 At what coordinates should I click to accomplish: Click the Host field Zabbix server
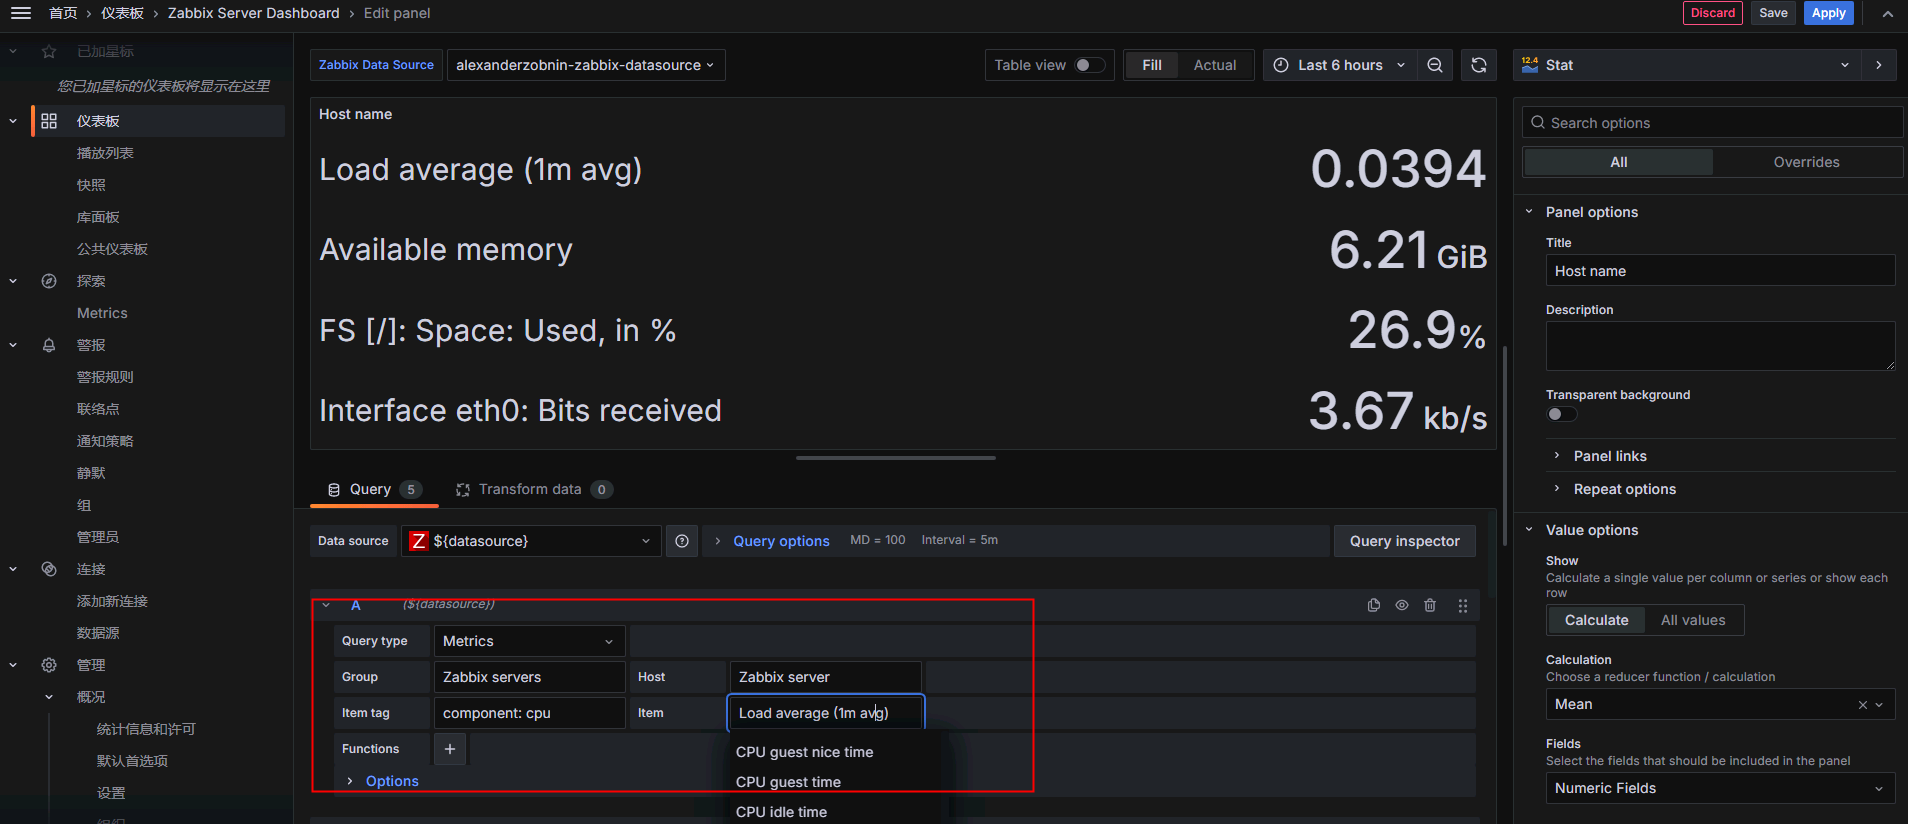pyautogui.click(x=825, y=677)
